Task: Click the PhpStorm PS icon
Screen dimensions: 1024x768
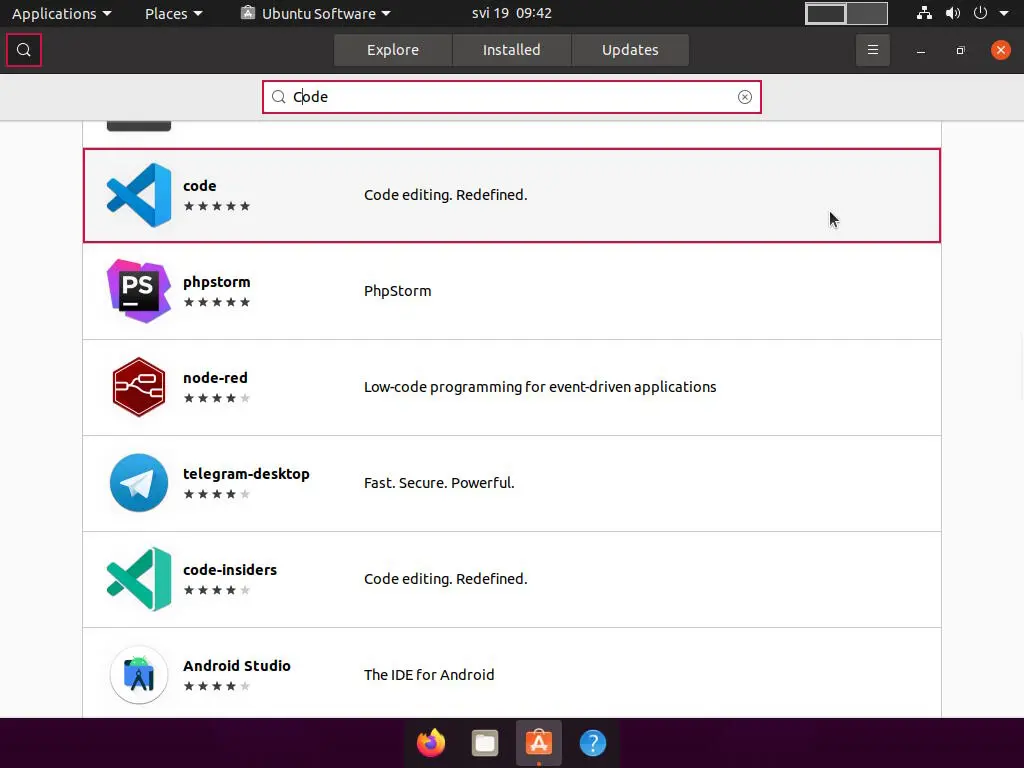Action: (x=139, y=291)
